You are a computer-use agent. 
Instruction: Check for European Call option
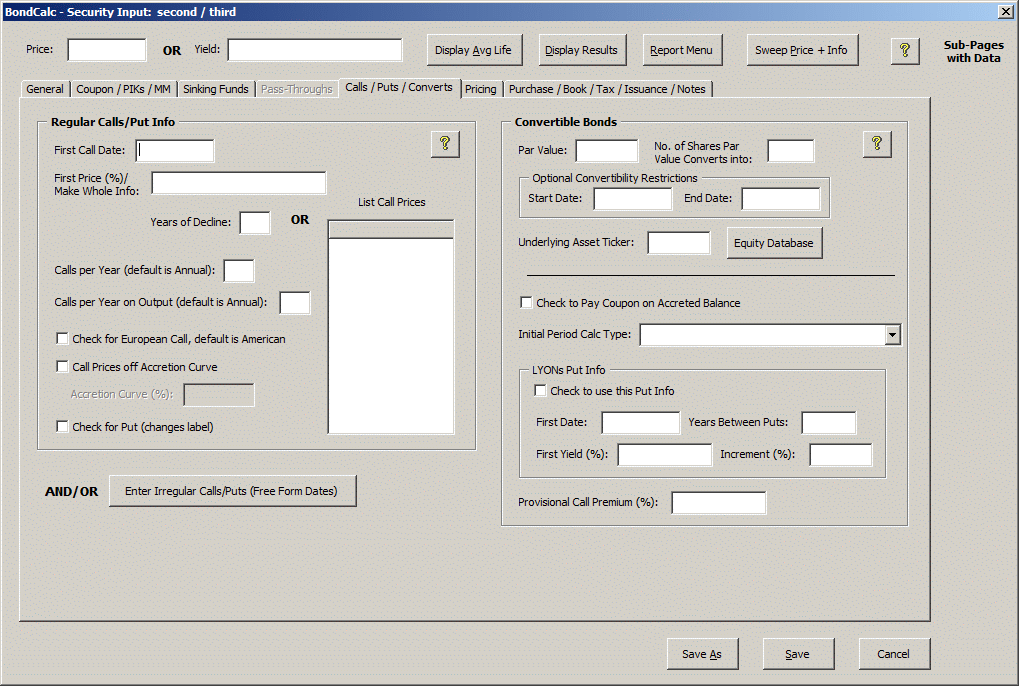coord(63,339)
